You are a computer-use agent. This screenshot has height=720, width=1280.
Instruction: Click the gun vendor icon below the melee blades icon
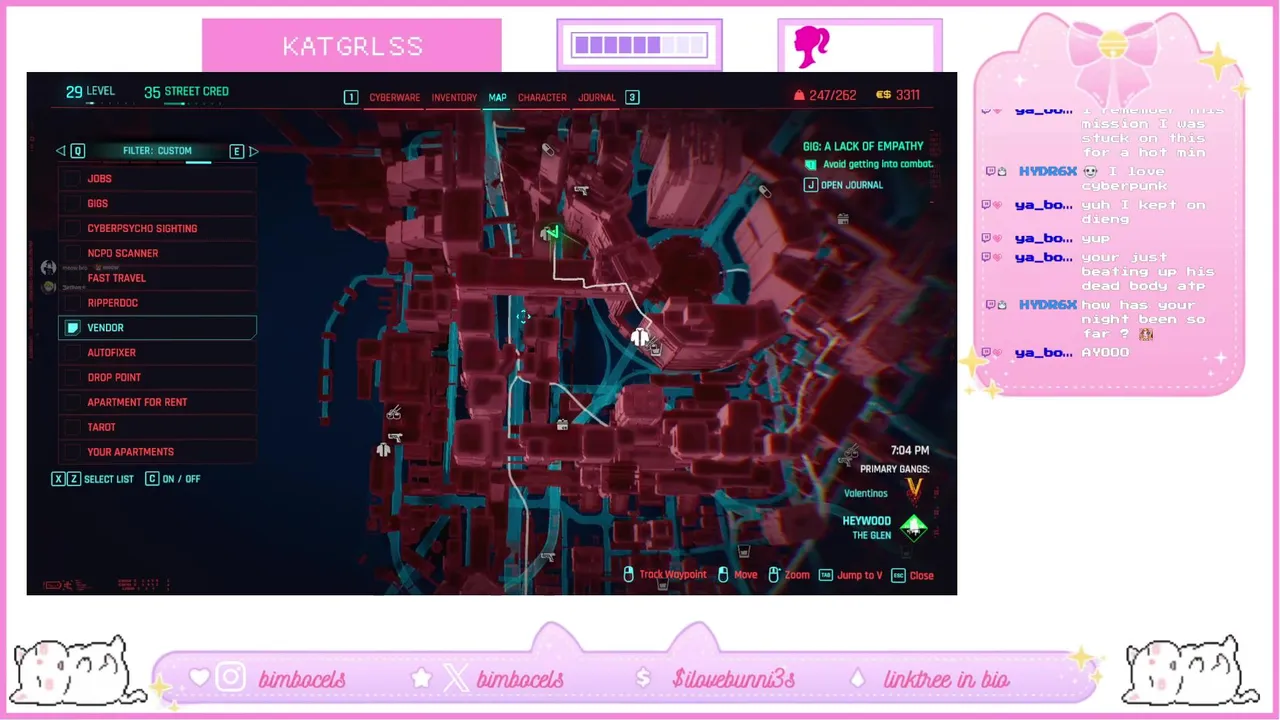pyautogui.click(x=395, y=437)
